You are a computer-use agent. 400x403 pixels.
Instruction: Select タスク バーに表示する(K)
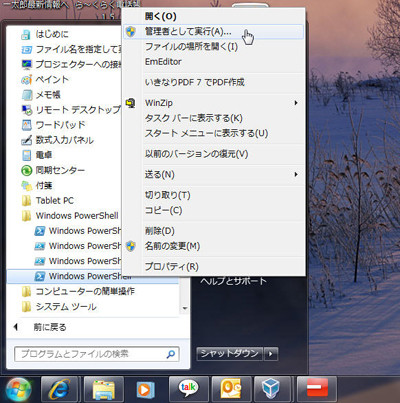[213, 118]
